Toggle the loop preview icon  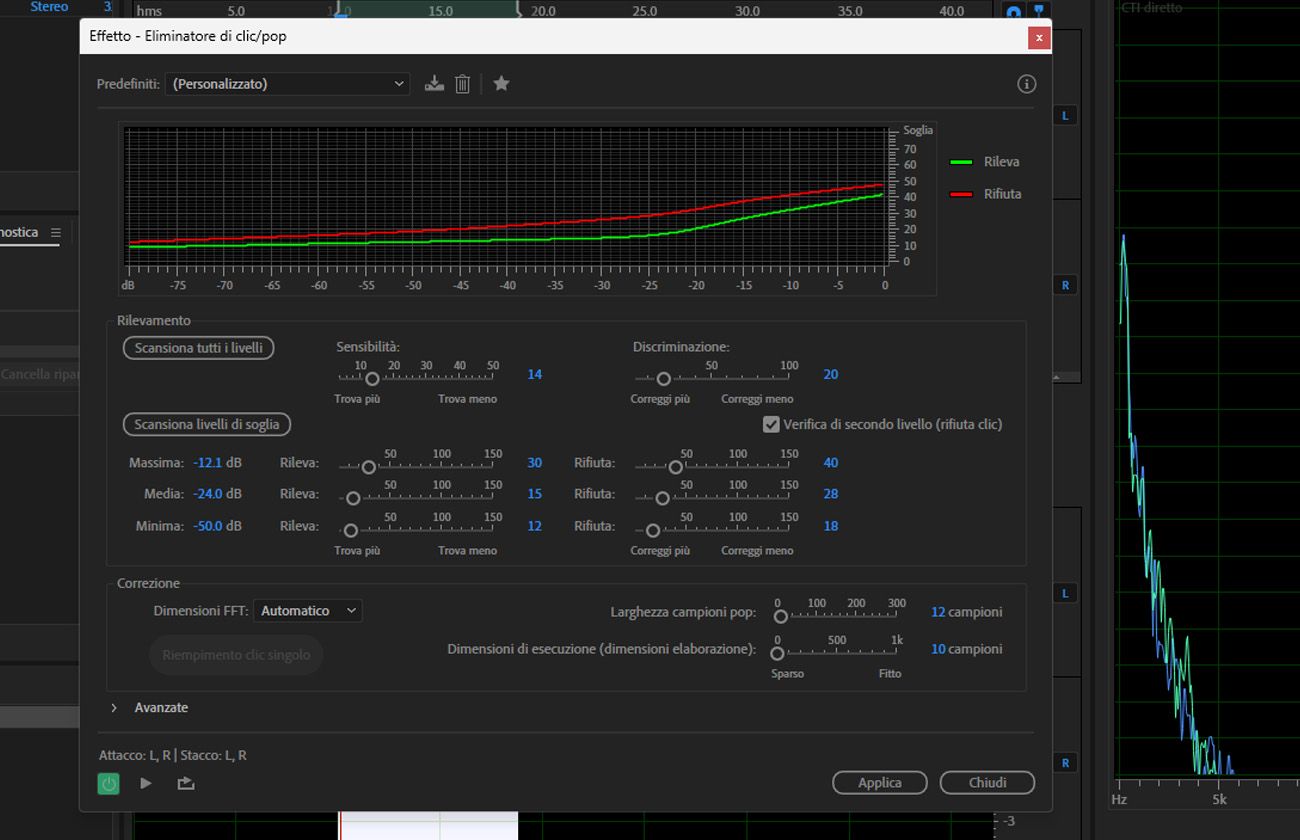(x=185, y=783)
